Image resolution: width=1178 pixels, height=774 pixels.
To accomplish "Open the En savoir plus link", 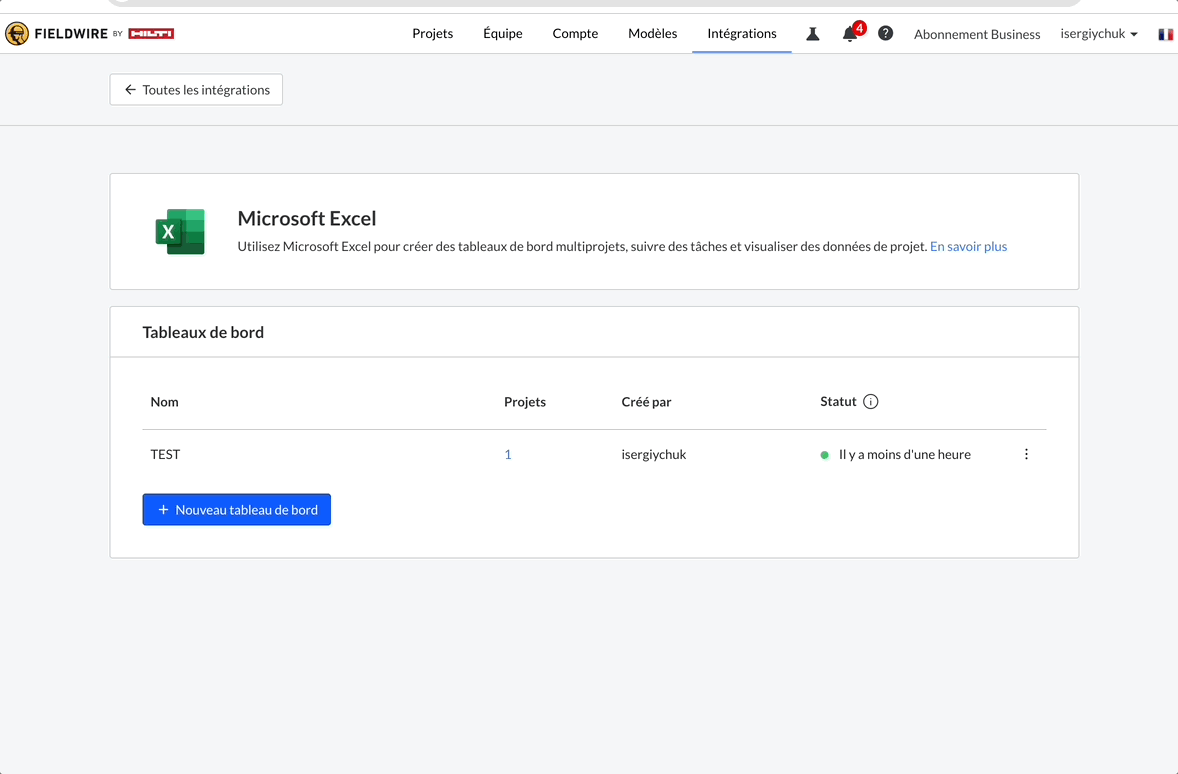I will click(968, 246).
